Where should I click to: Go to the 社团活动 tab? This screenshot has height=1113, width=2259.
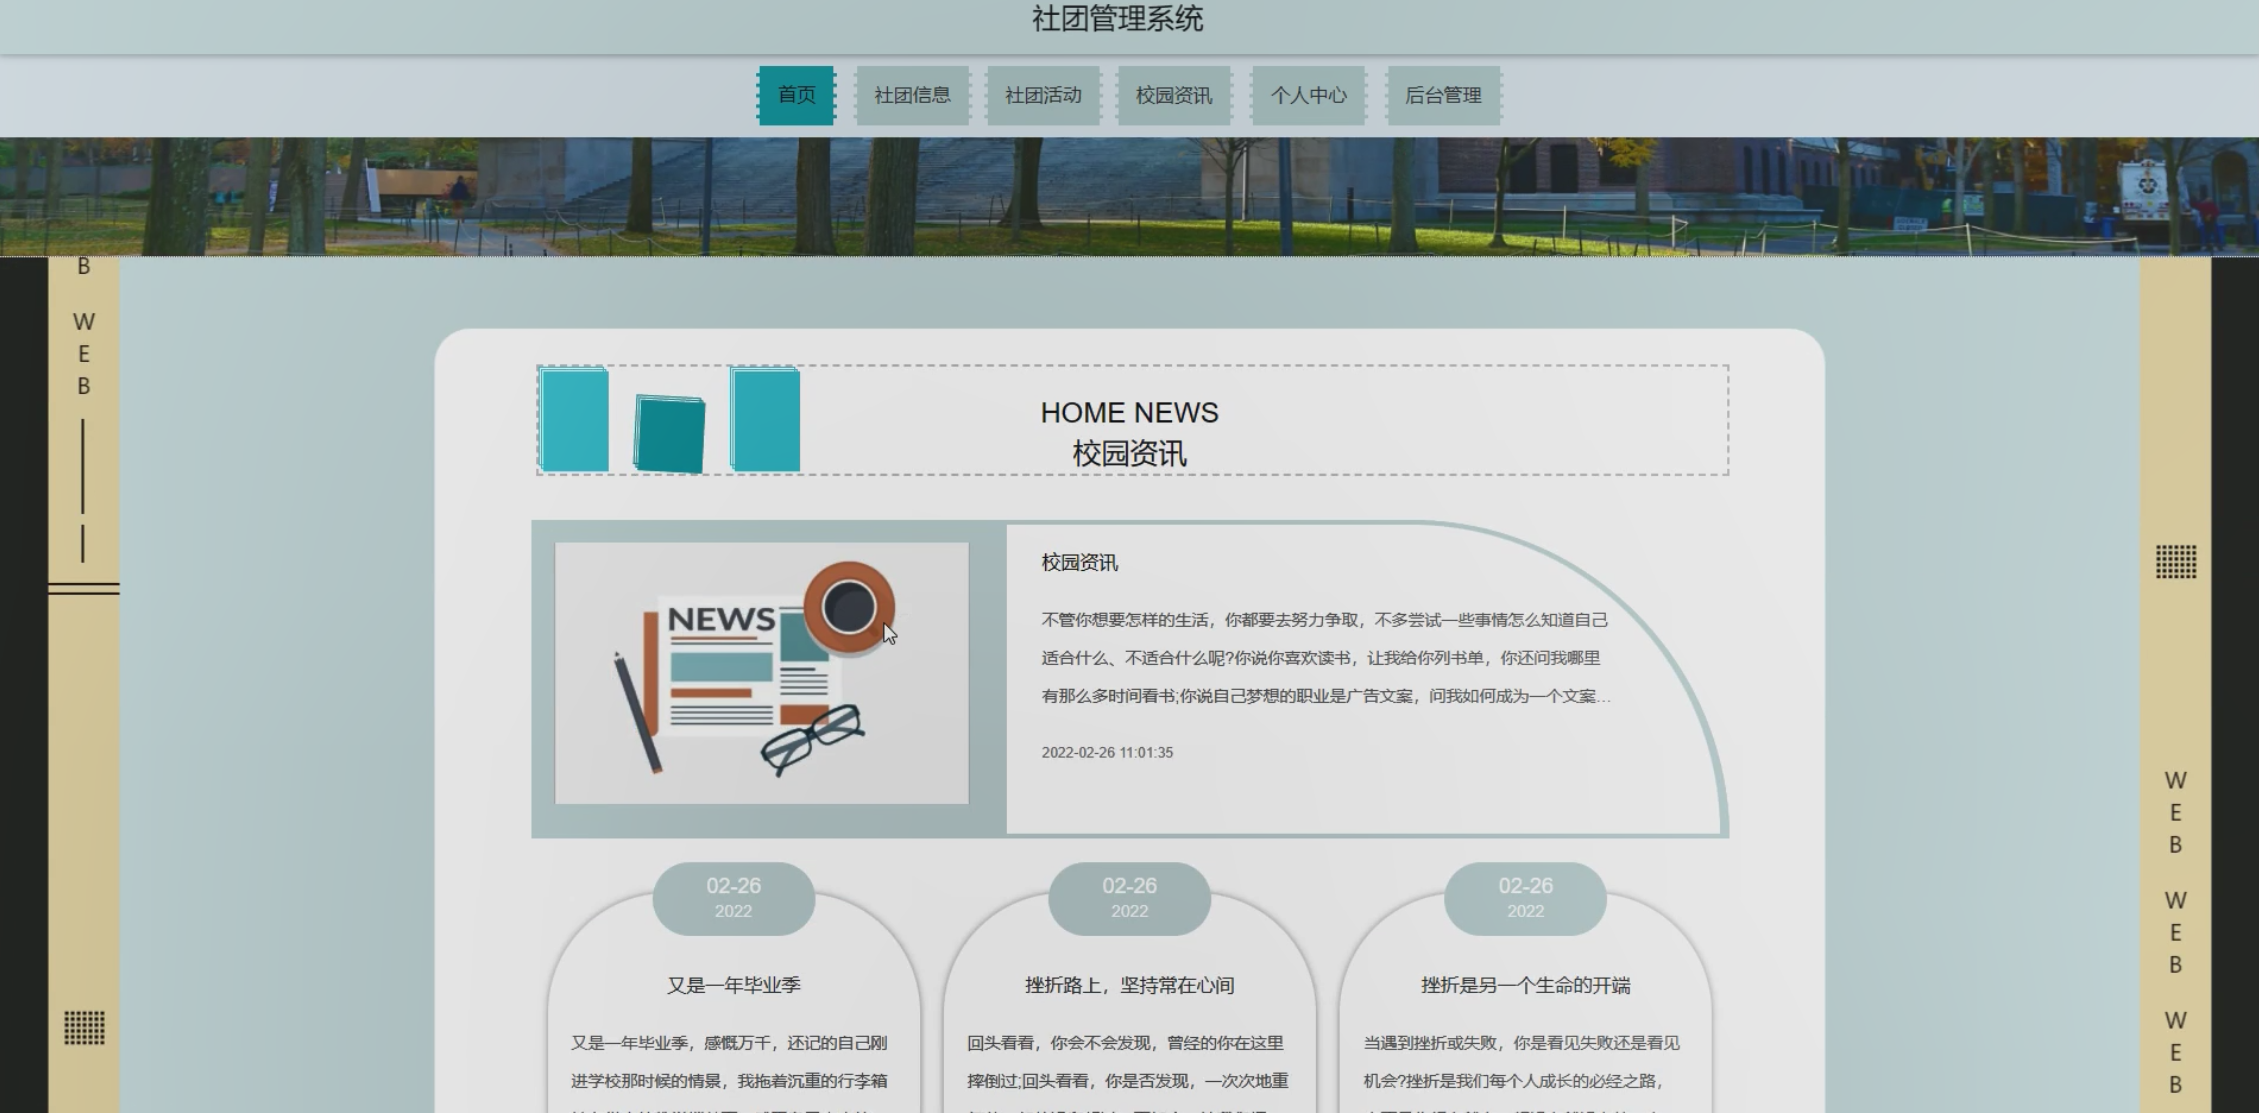(x=1043, y=95)
